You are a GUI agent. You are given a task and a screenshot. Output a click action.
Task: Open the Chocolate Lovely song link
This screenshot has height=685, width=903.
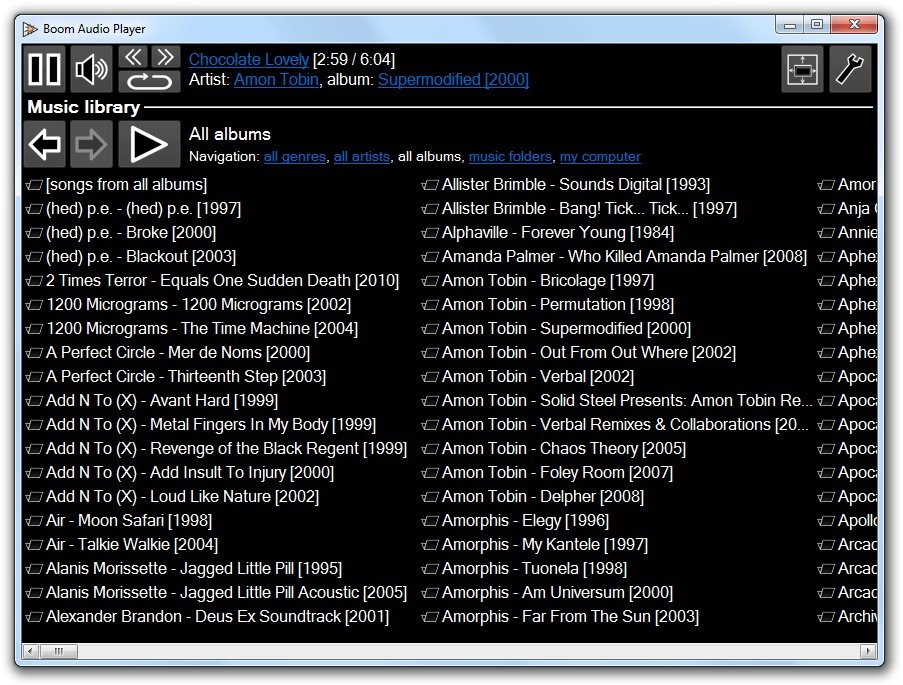coord(249,59)
